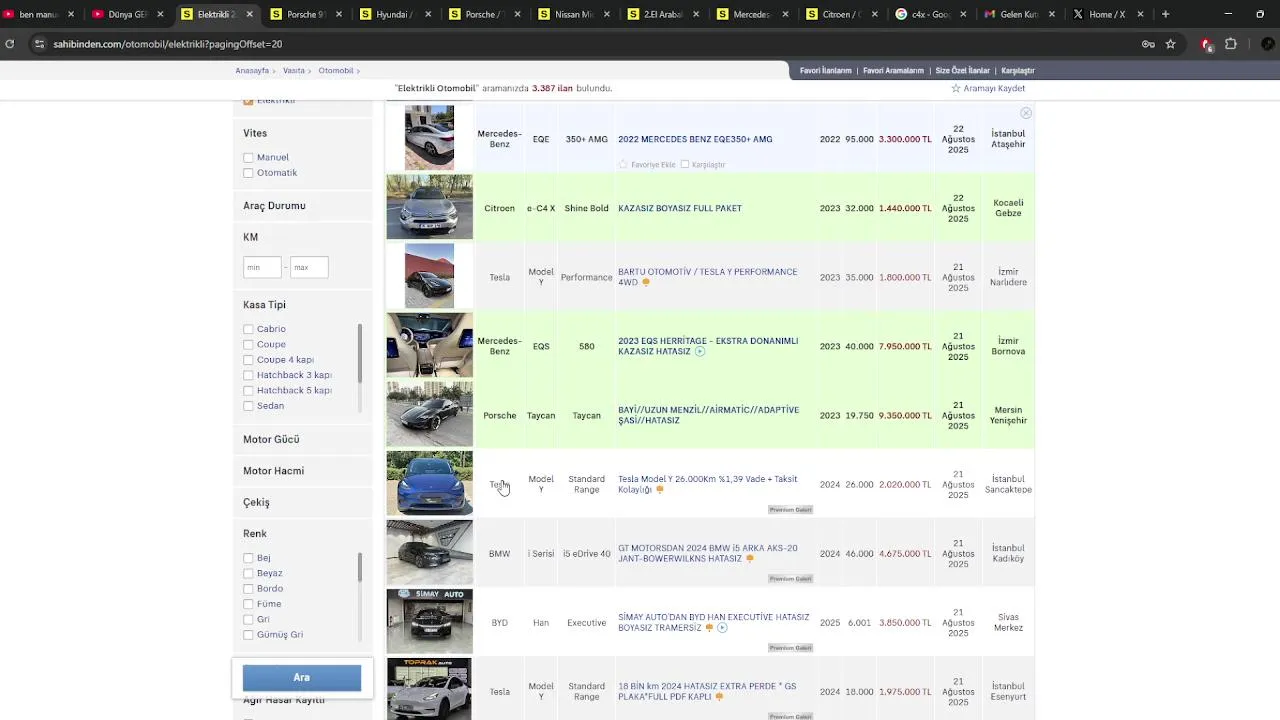Viewport: 1280px width, 720px height.
Task: Collapse the Kasa Tipi filter section
Action: (264, 305)
